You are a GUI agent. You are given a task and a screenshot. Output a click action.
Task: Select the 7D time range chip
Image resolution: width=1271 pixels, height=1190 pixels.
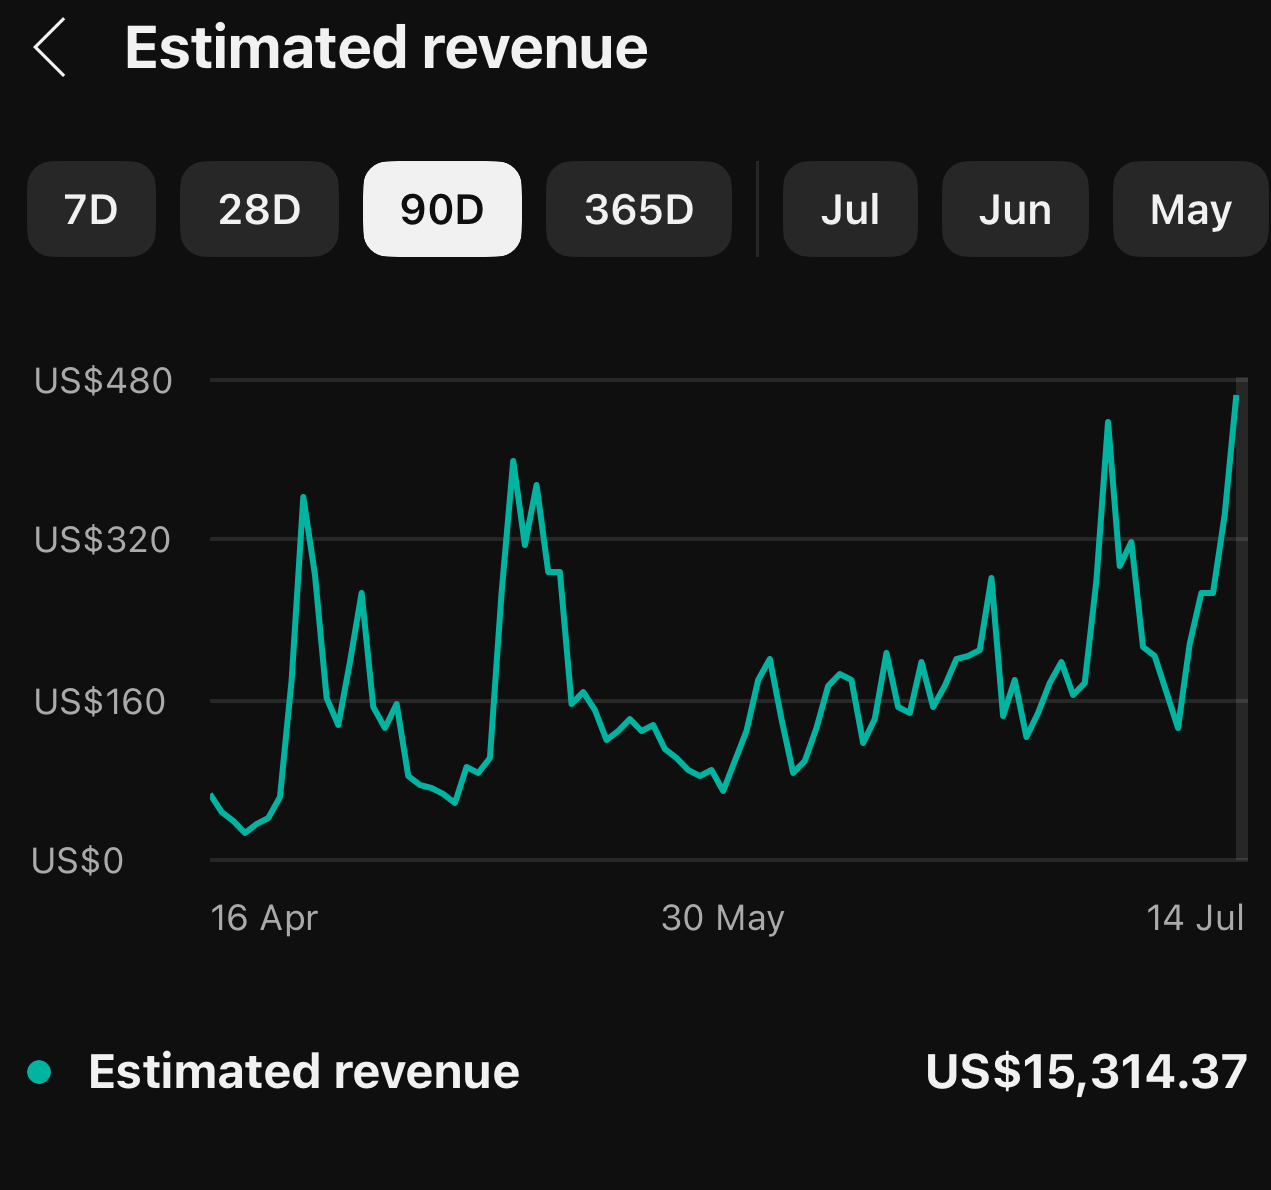(91, 209)
